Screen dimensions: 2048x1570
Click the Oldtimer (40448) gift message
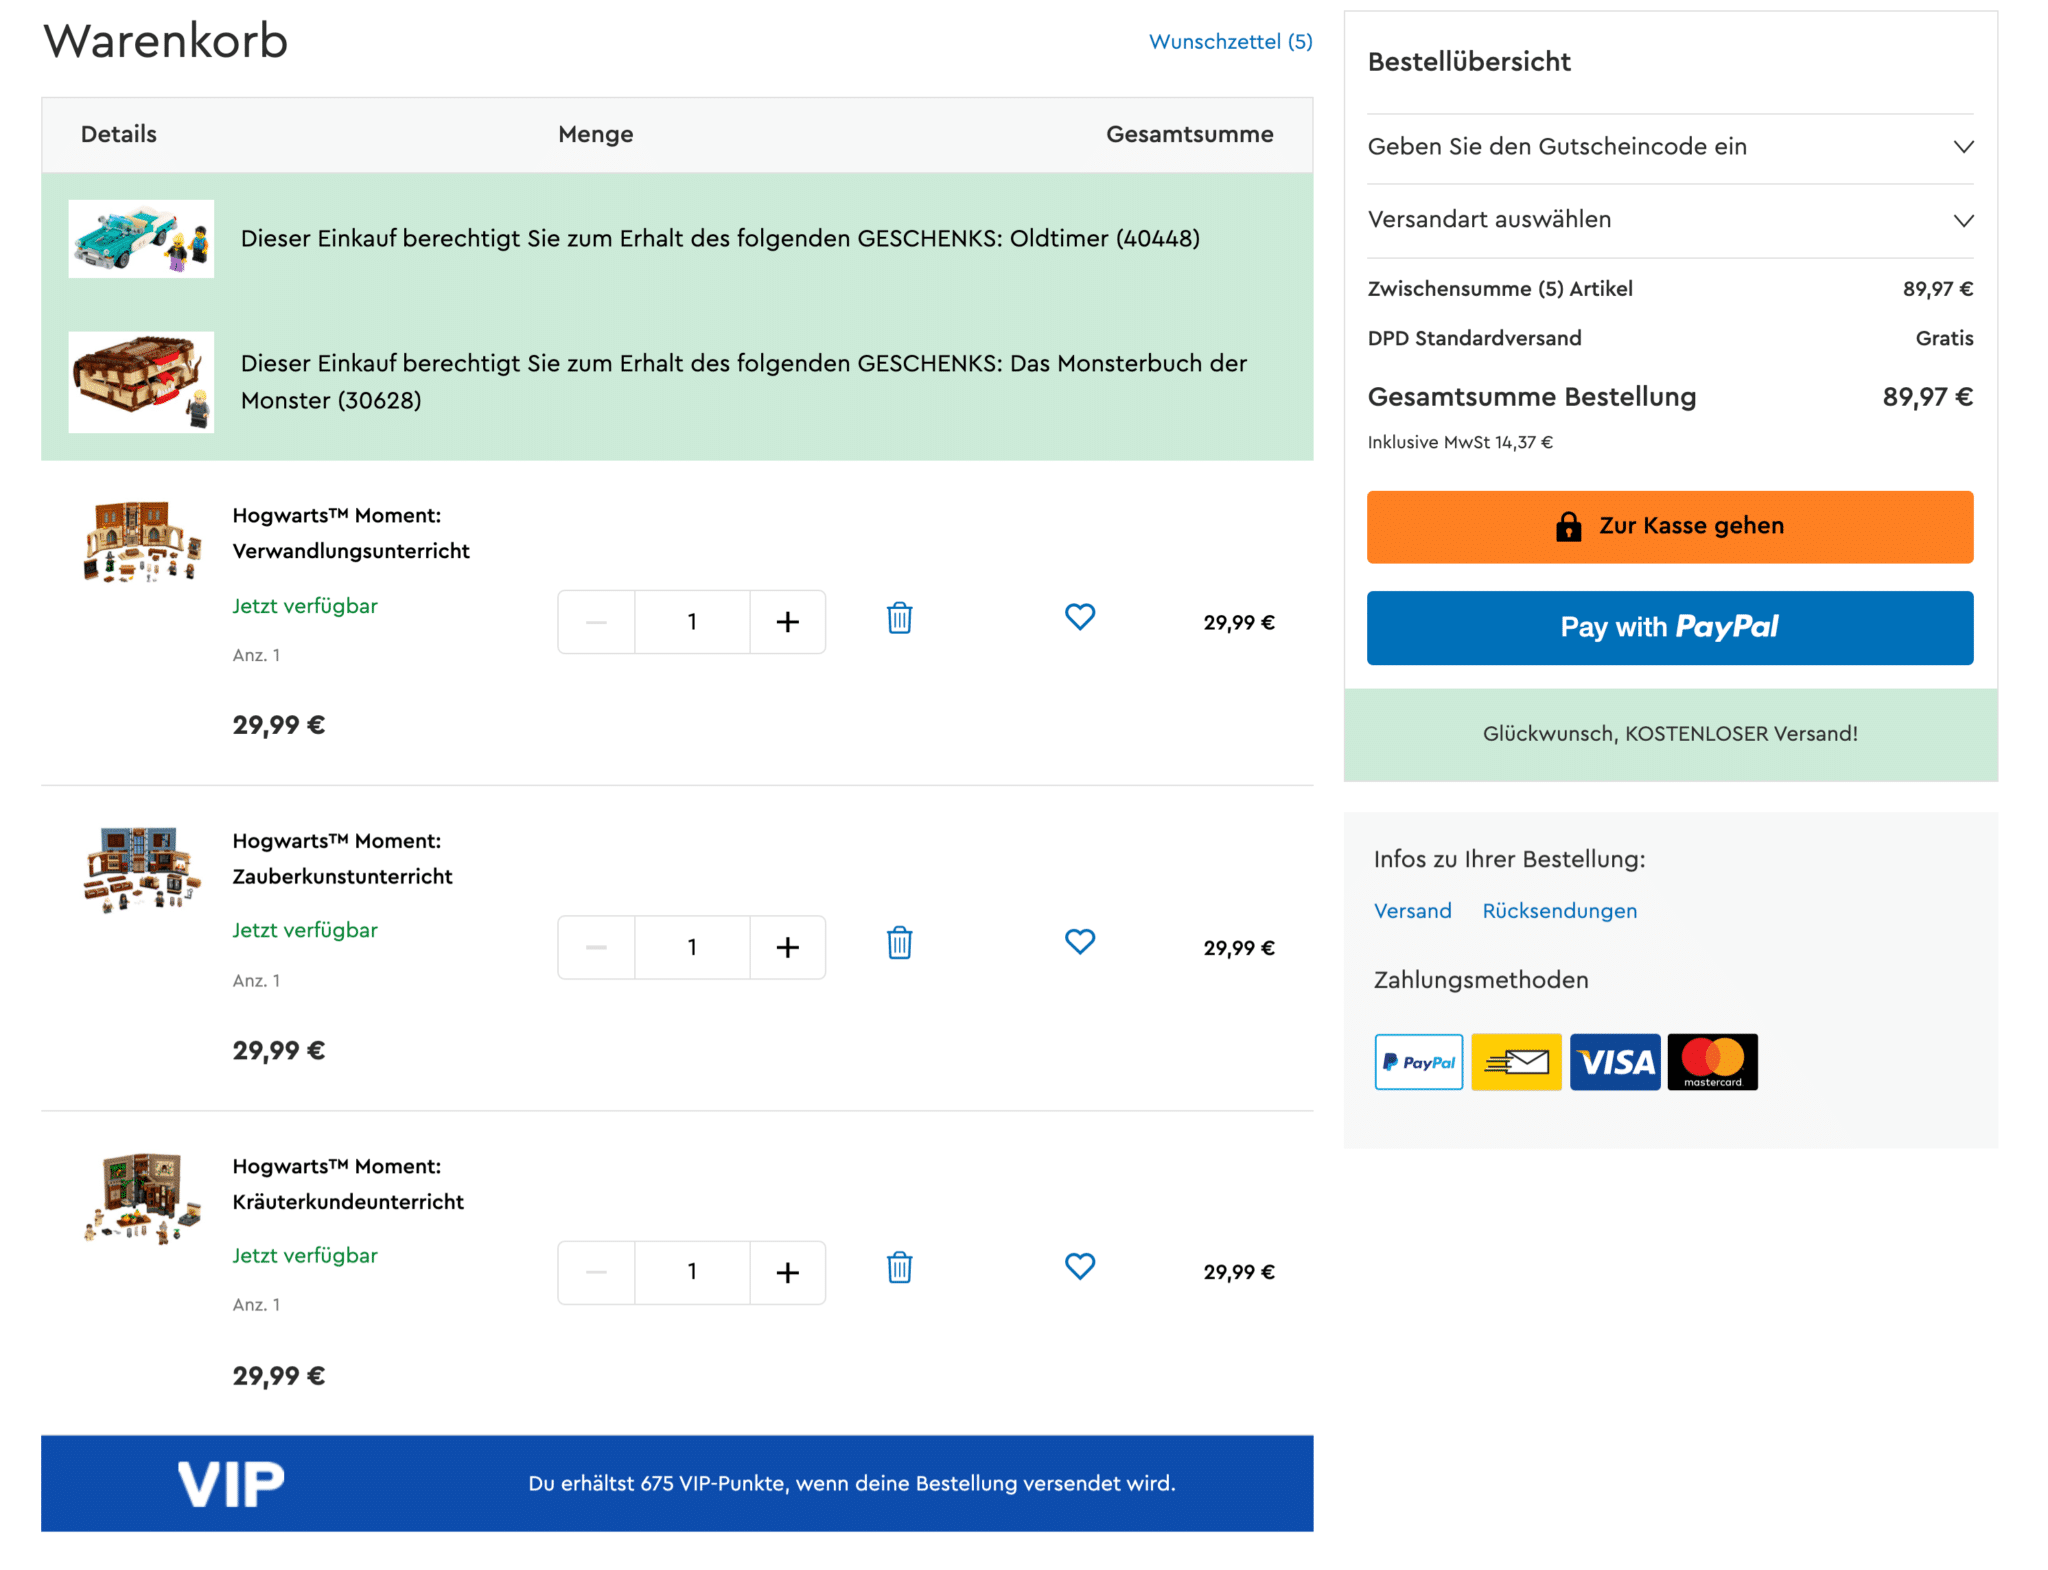720,238
